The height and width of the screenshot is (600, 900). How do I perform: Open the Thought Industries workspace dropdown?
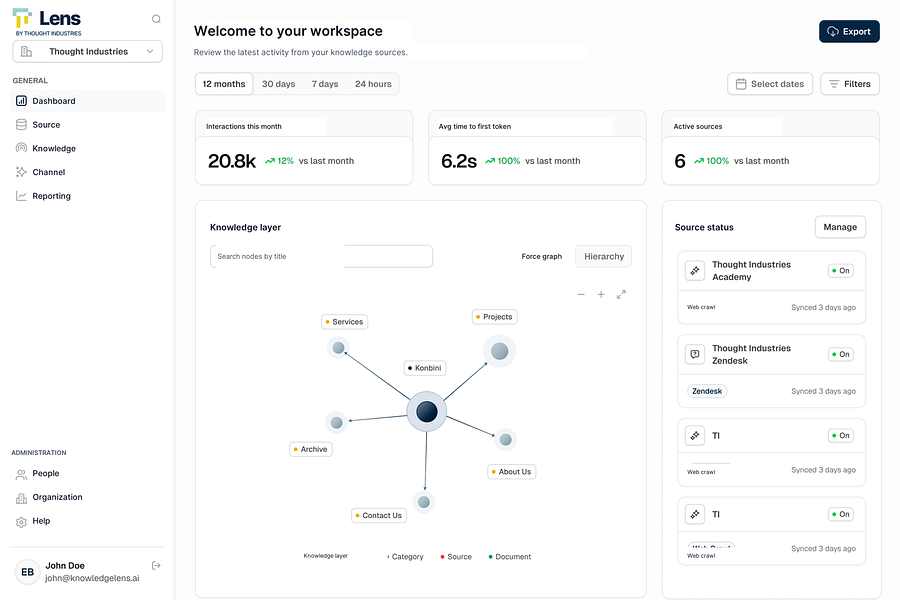pos(87,52)
